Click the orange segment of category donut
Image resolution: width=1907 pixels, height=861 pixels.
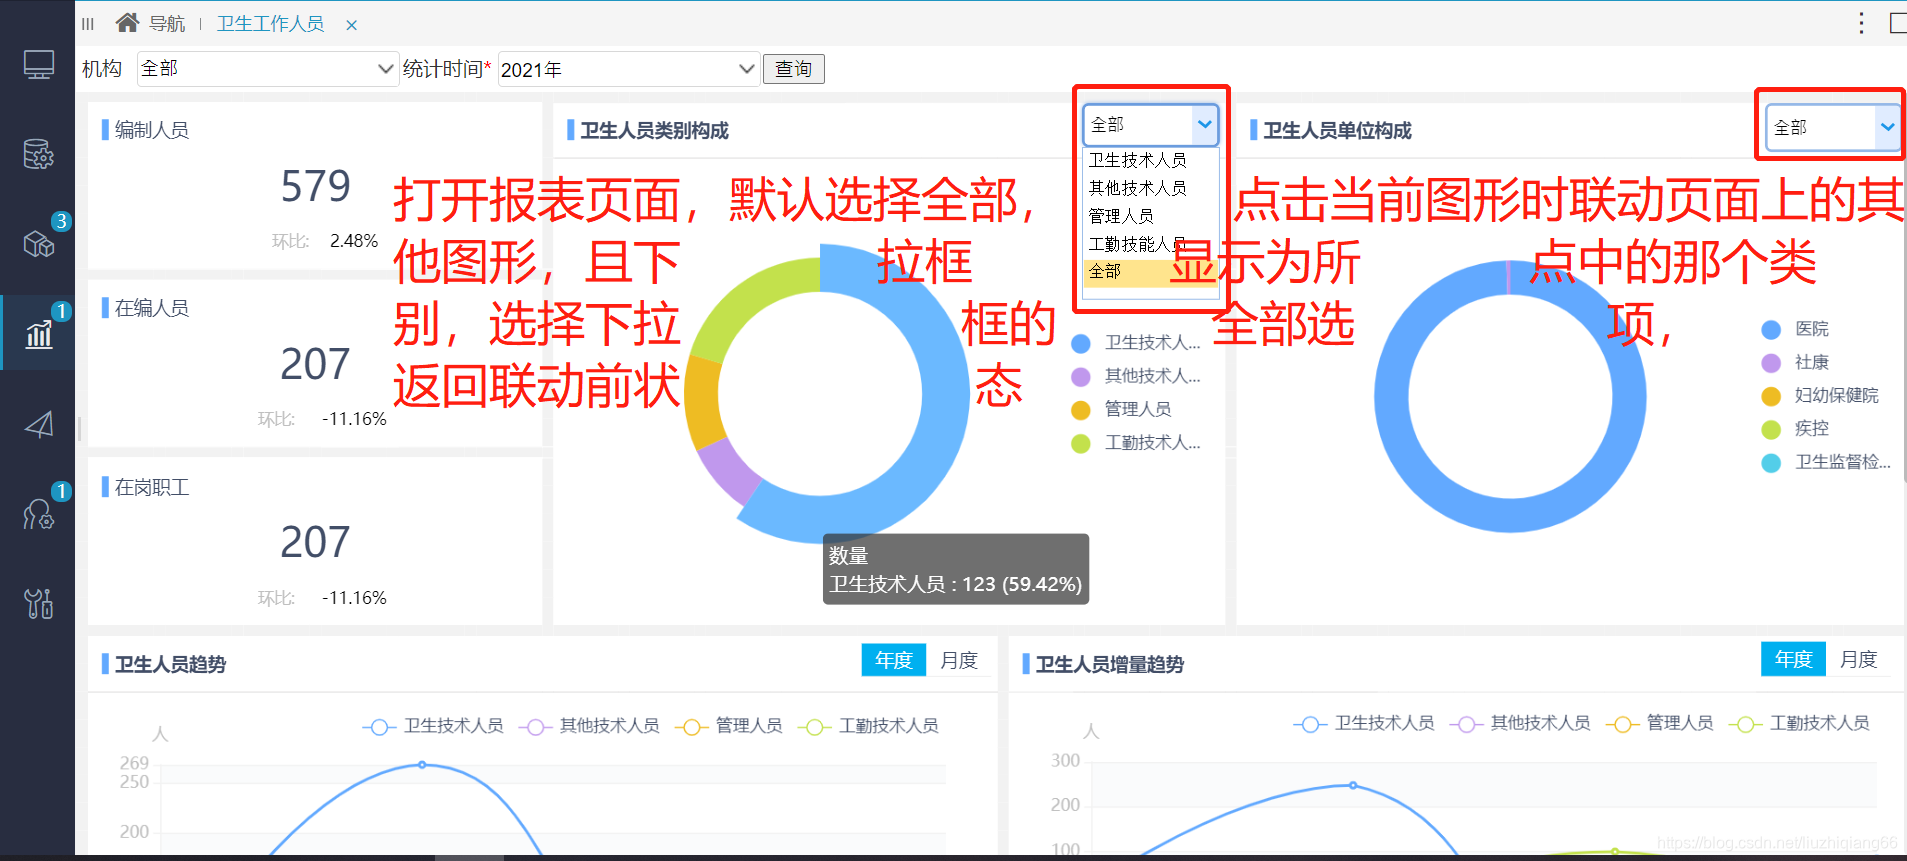click(704, 403)
